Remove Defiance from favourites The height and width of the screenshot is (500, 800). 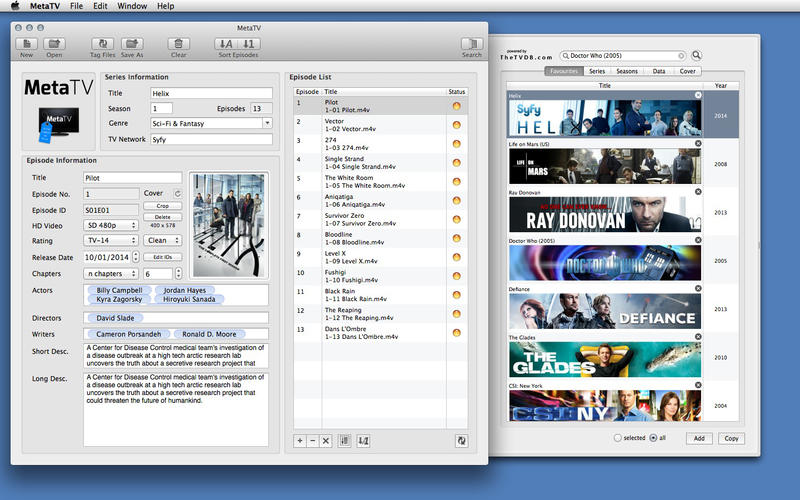(698, 288)
